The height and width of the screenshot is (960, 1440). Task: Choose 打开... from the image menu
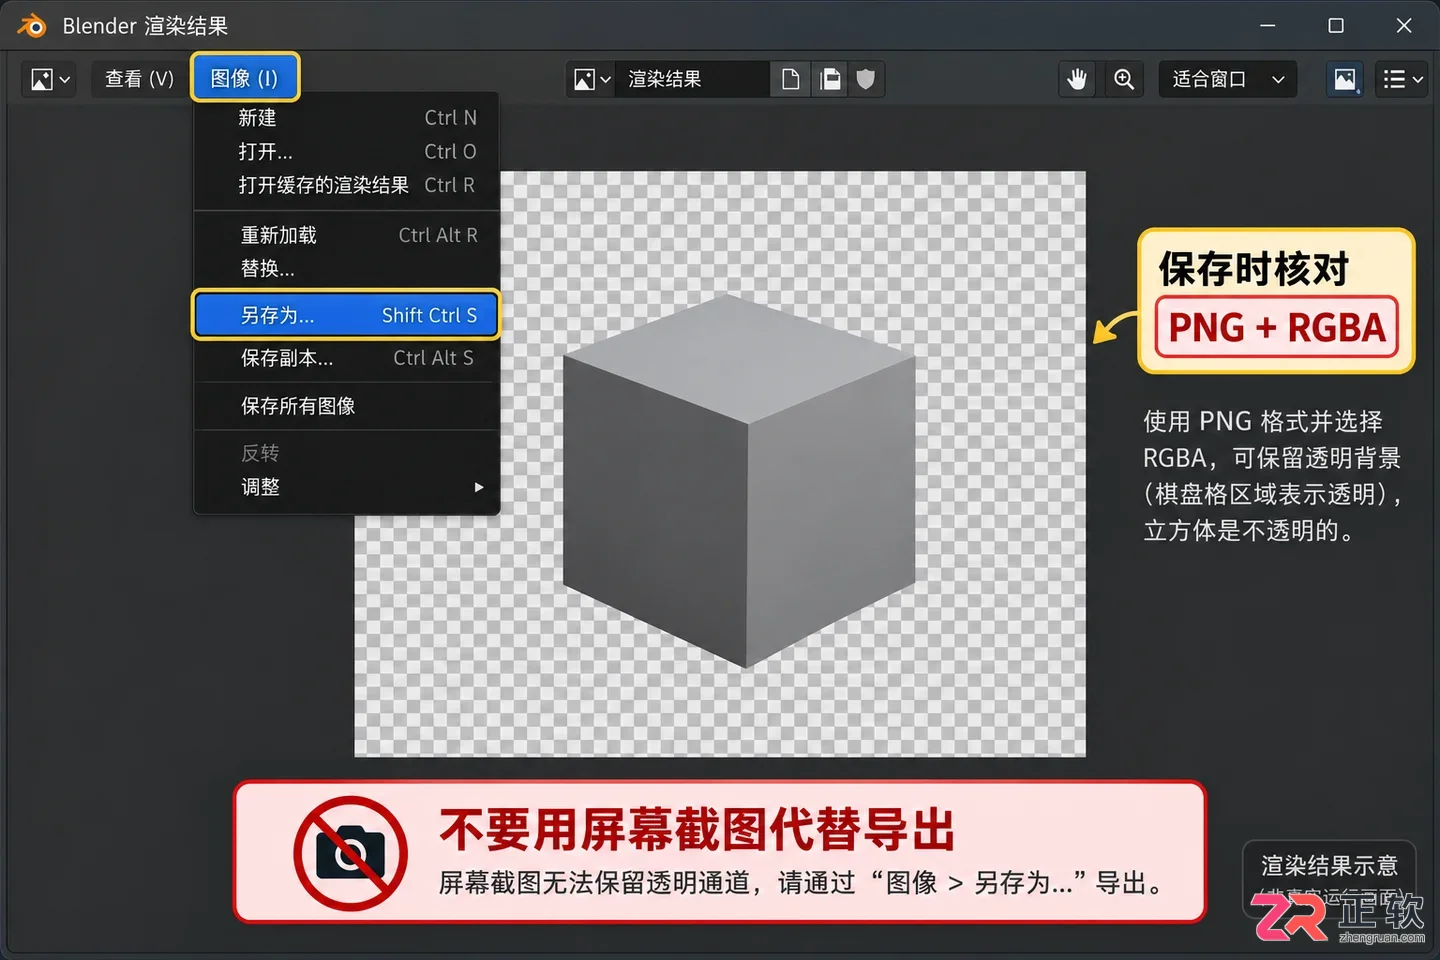(x=346, y=152)
